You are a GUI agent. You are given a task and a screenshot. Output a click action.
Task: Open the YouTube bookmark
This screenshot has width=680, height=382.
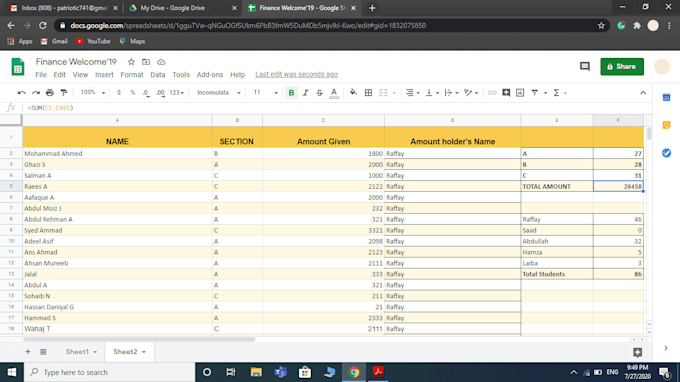coord(93,41)
